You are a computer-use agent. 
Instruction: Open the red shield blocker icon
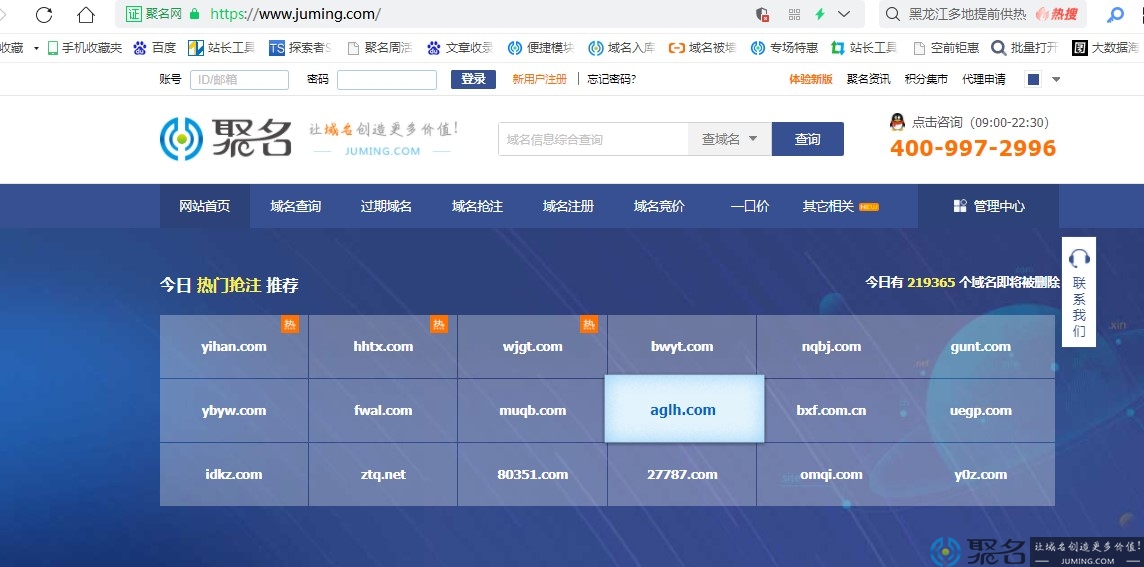pyautogui.click(x=762, y=14)
